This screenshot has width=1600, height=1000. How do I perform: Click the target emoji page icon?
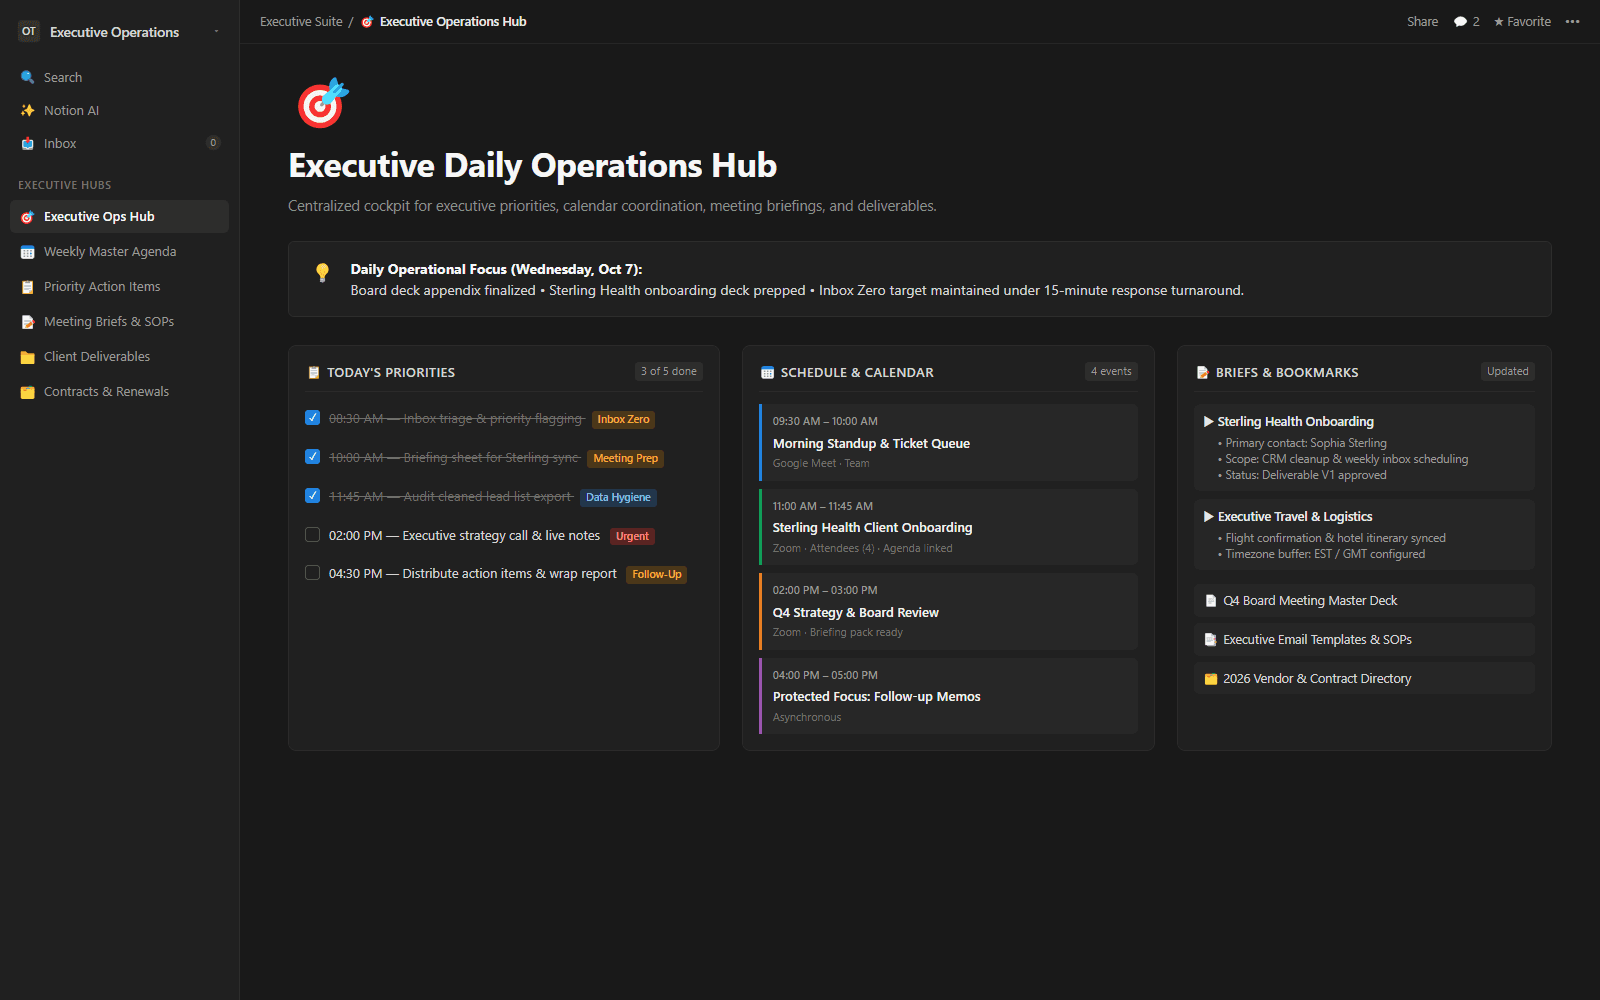click(322, 103)
